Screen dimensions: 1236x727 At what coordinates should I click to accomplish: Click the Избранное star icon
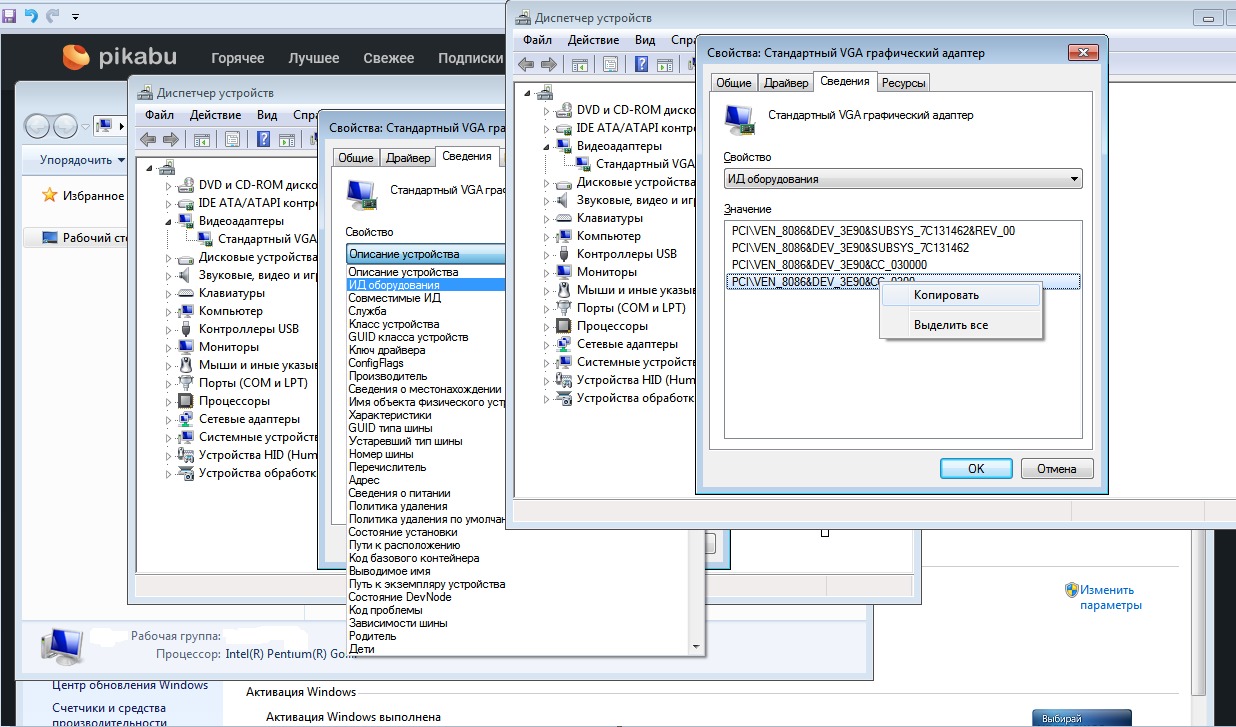[x=49, y=195]
